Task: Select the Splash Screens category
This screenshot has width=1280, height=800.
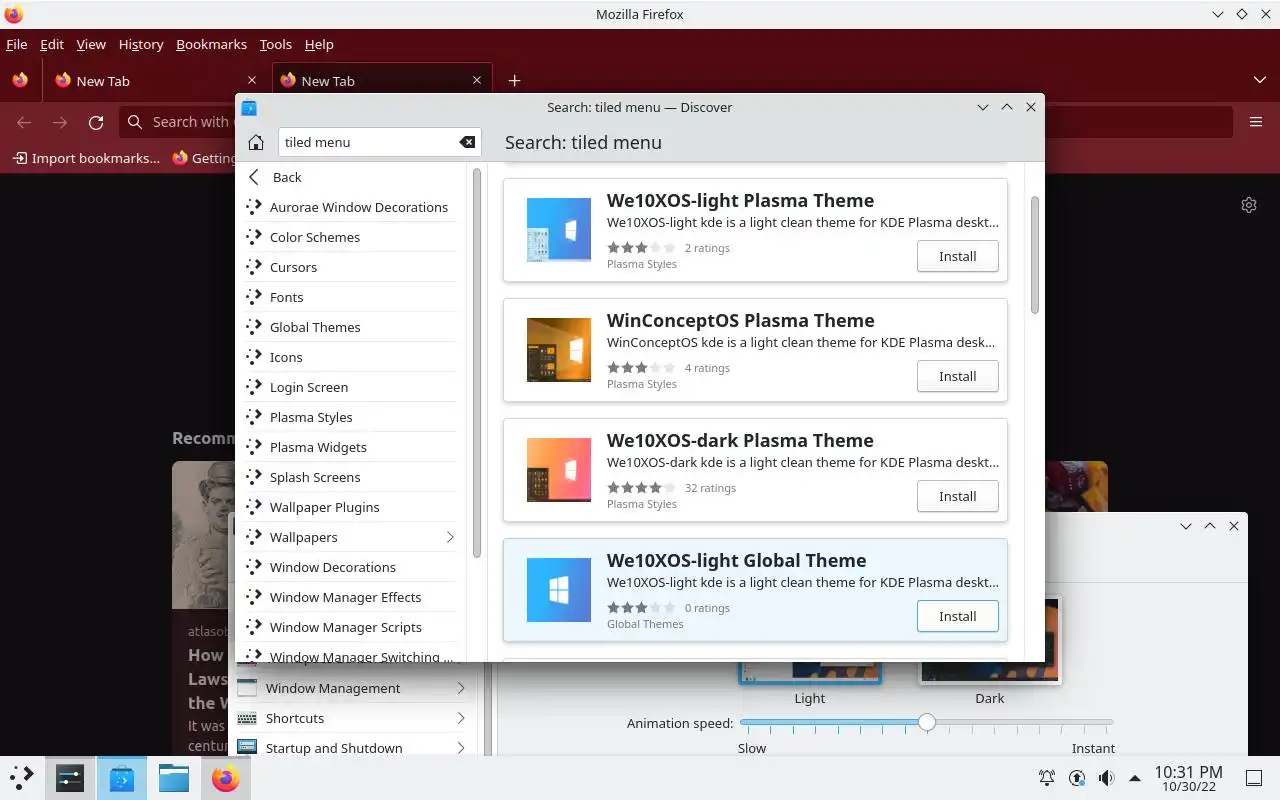Action: [350, 477]
